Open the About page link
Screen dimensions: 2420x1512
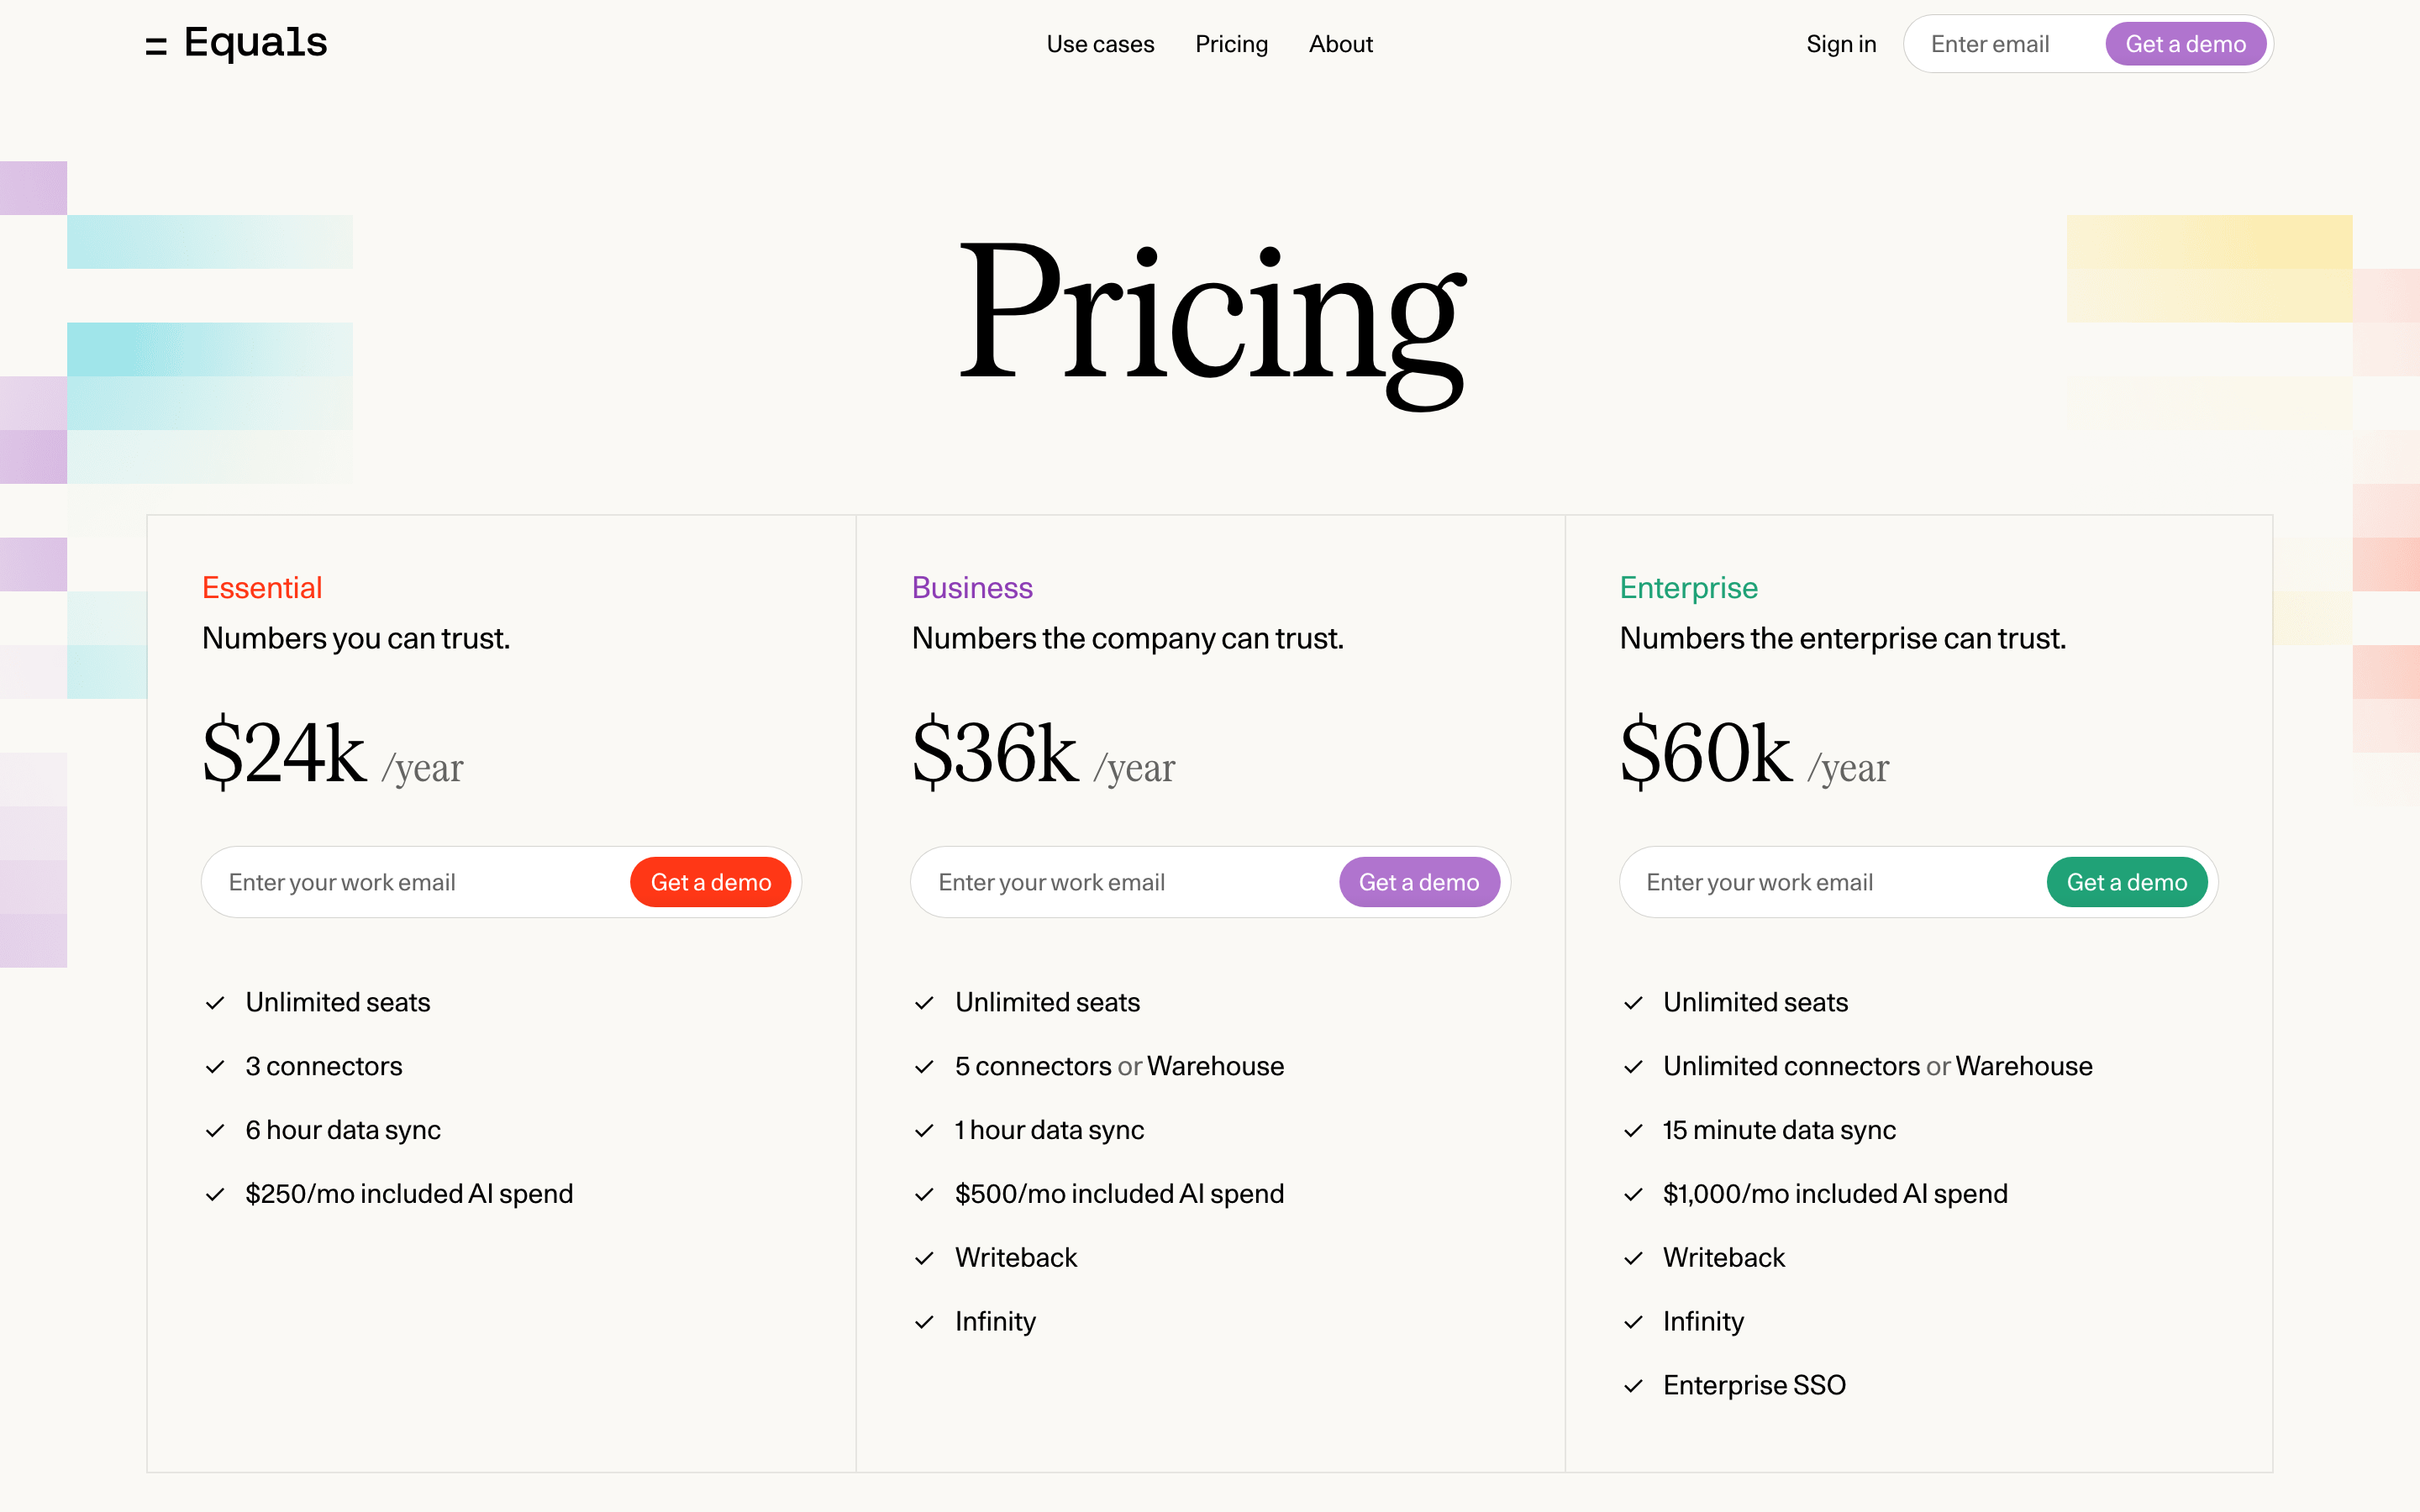[1340, 44]
